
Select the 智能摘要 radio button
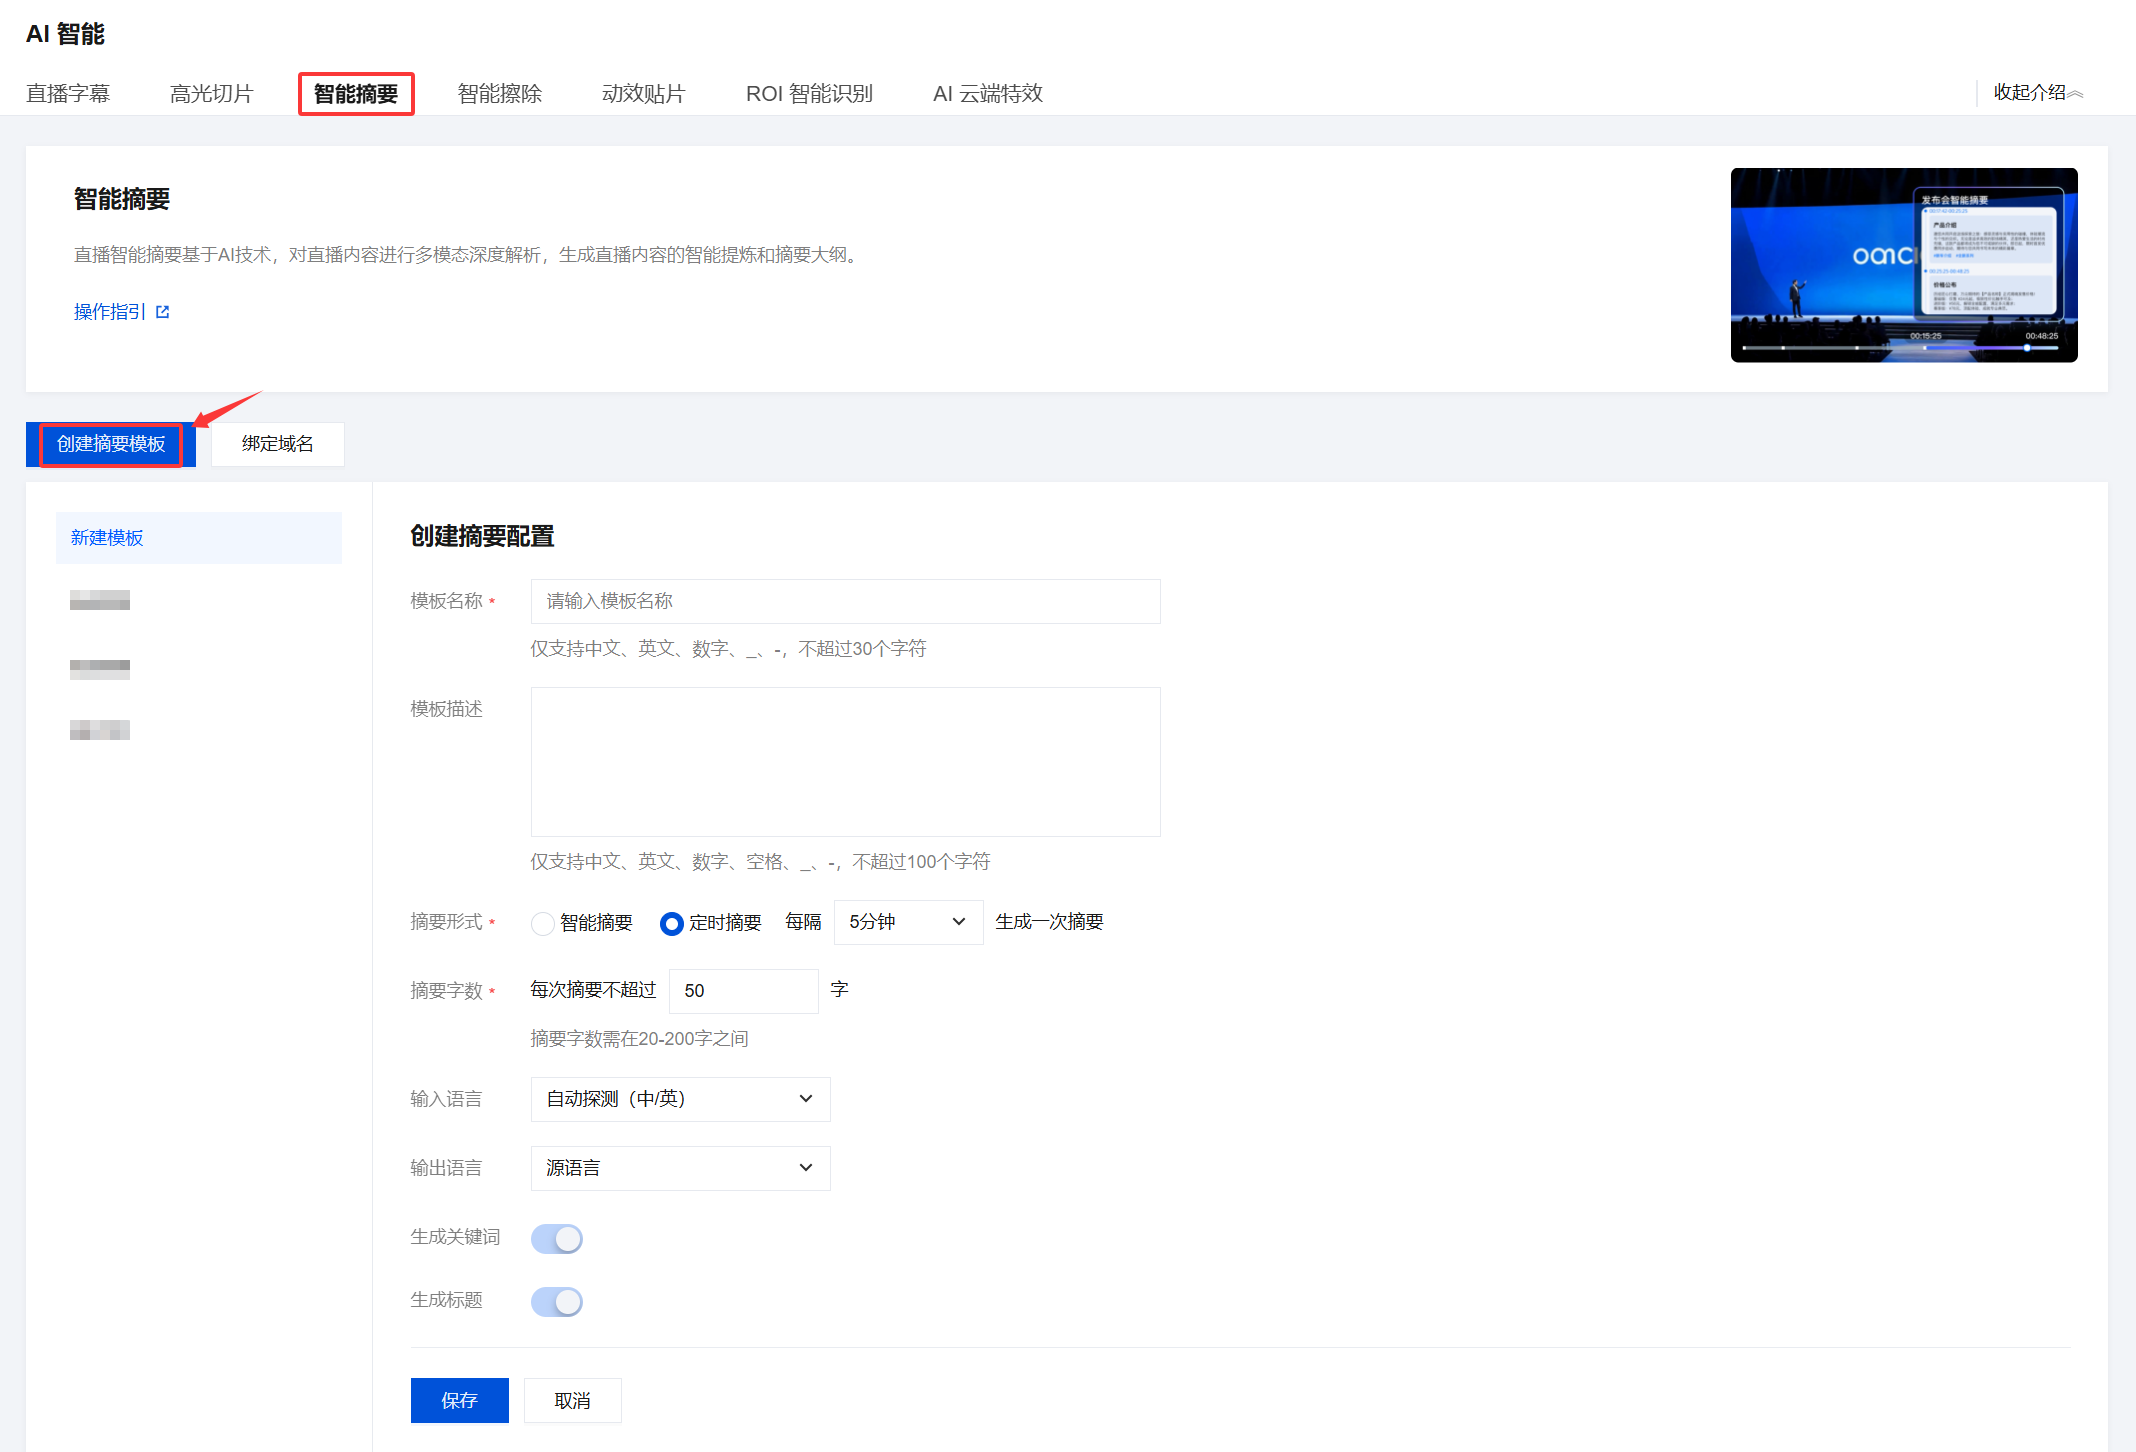click(543, 923)
